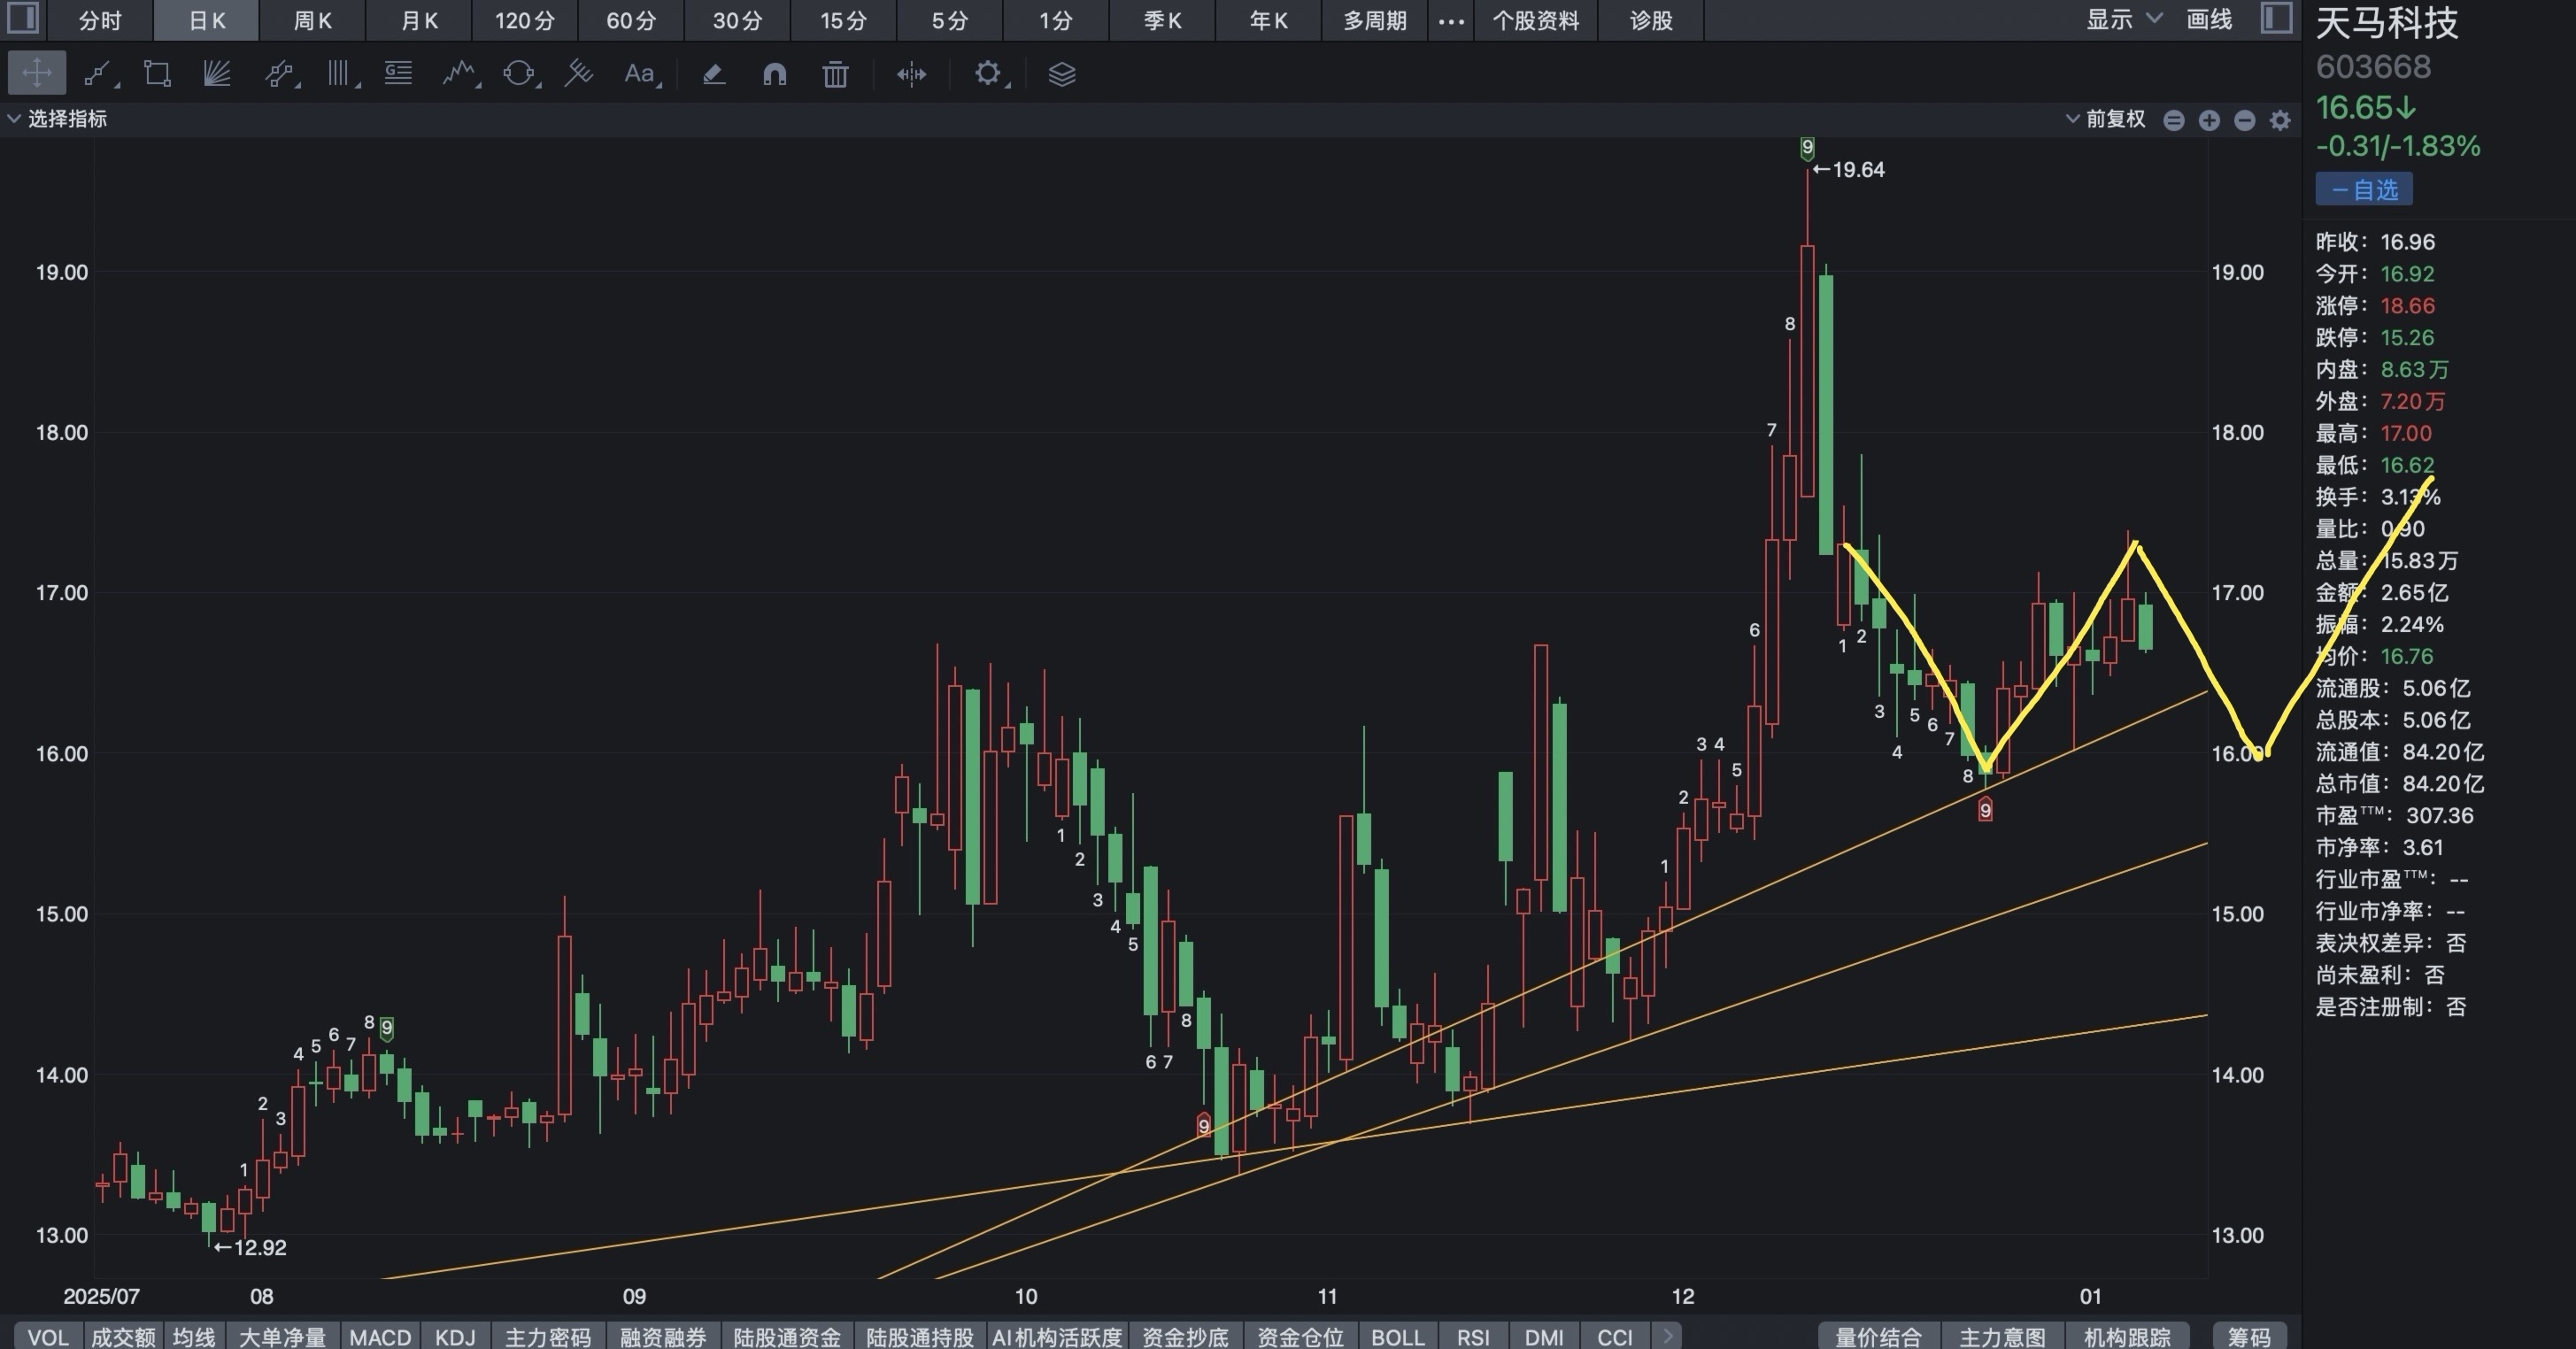2576x1349 pixels.
Task: Open the layers stack icon
Action: tap(1061, 74)
